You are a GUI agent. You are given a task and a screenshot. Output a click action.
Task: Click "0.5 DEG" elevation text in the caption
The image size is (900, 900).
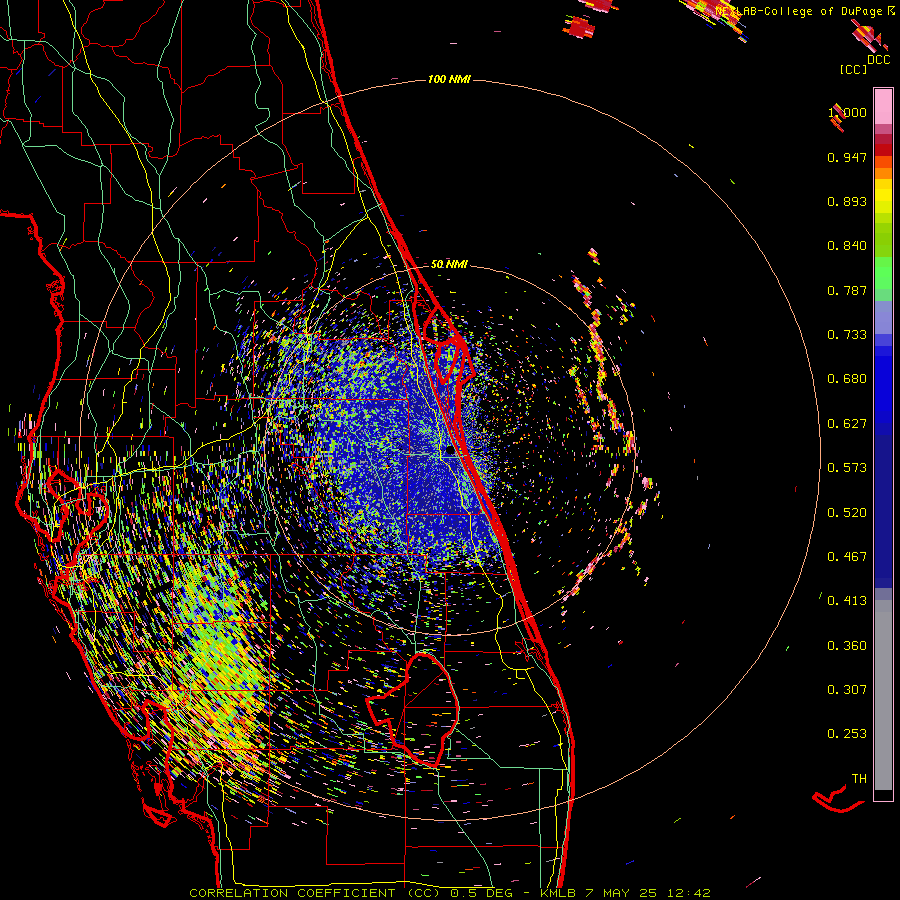(x=483, y=893)
